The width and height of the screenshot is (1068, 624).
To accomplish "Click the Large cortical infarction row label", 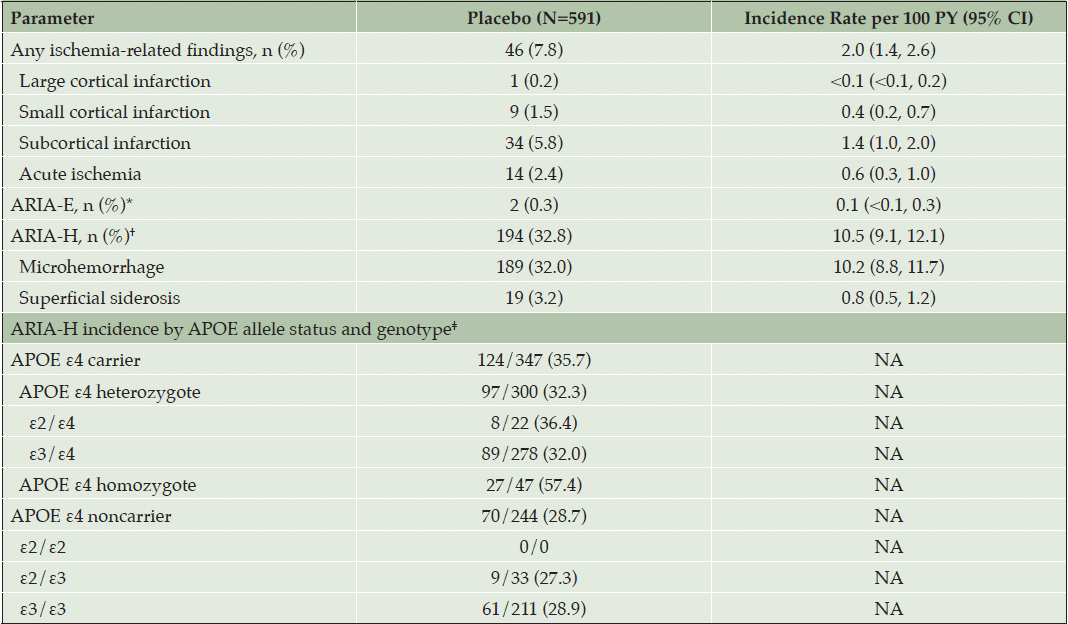I will [x=115, y=81].
